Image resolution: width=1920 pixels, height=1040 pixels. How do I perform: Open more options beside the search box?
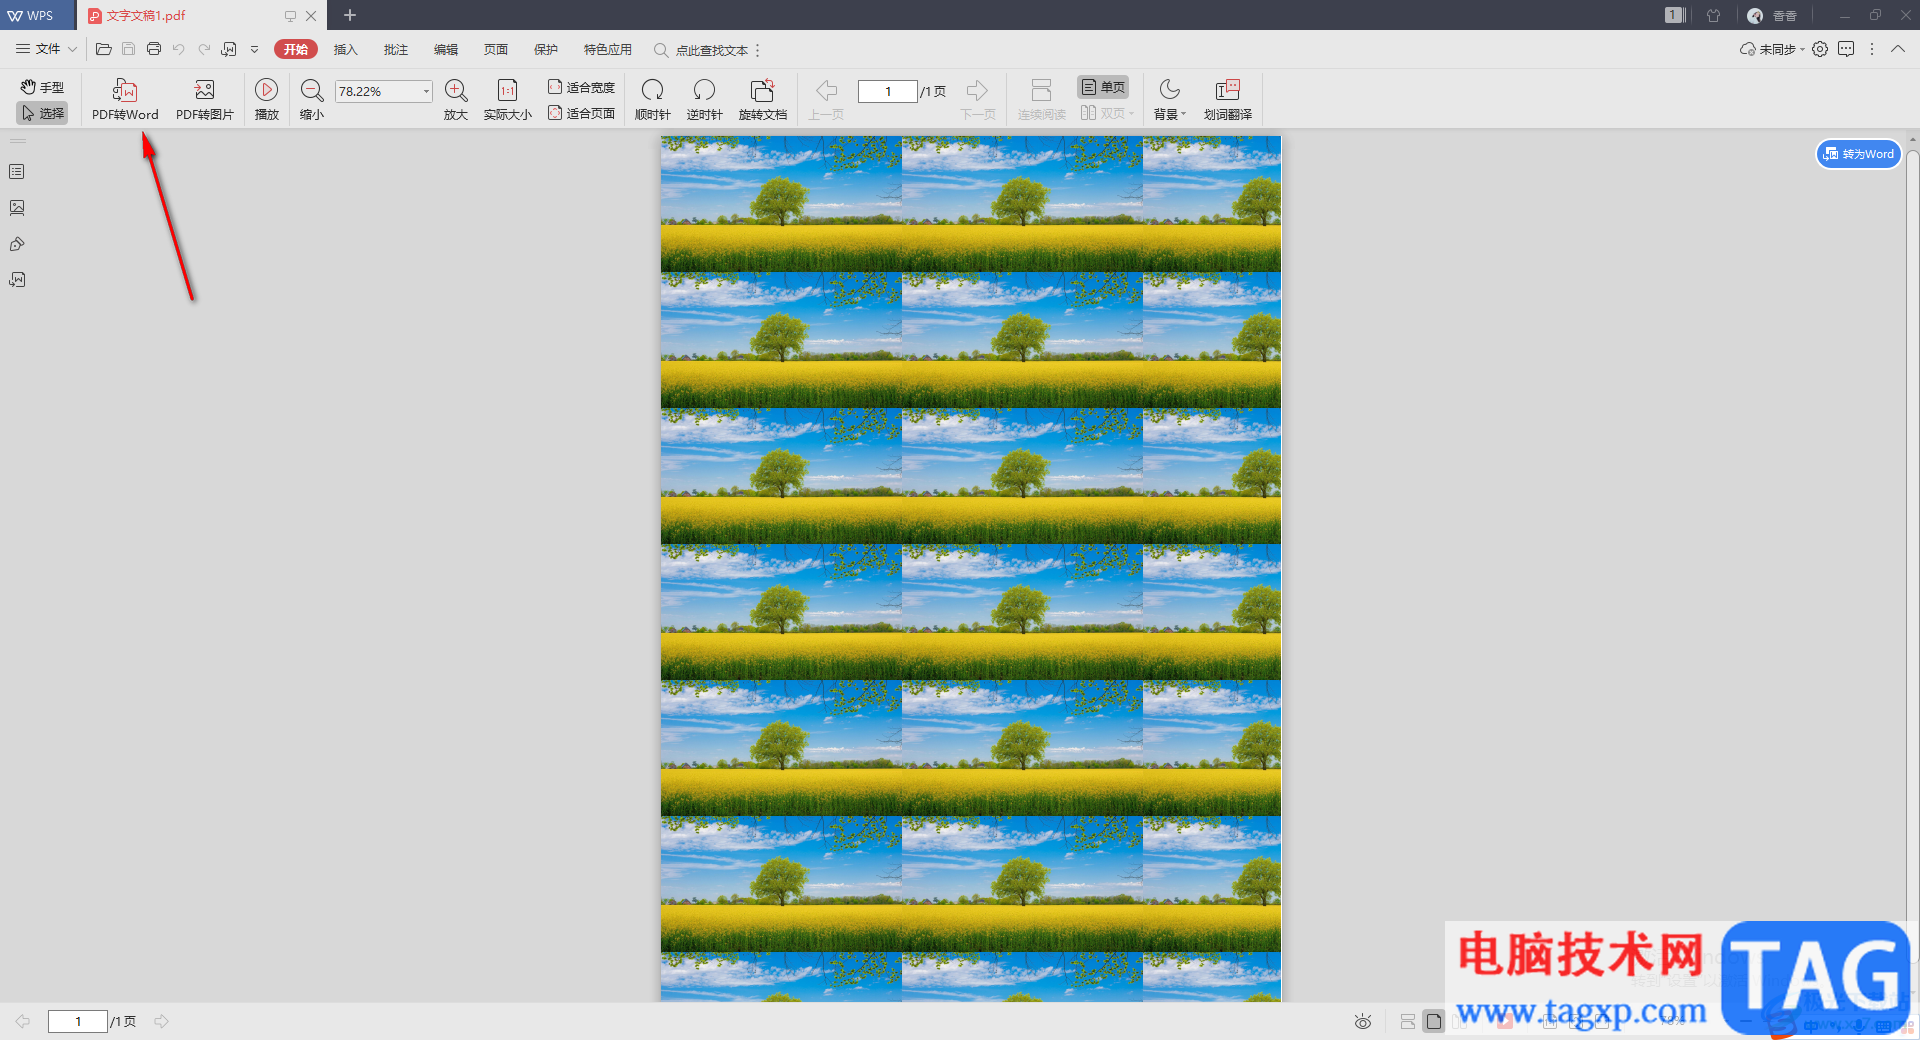click(x=758, y=50)
